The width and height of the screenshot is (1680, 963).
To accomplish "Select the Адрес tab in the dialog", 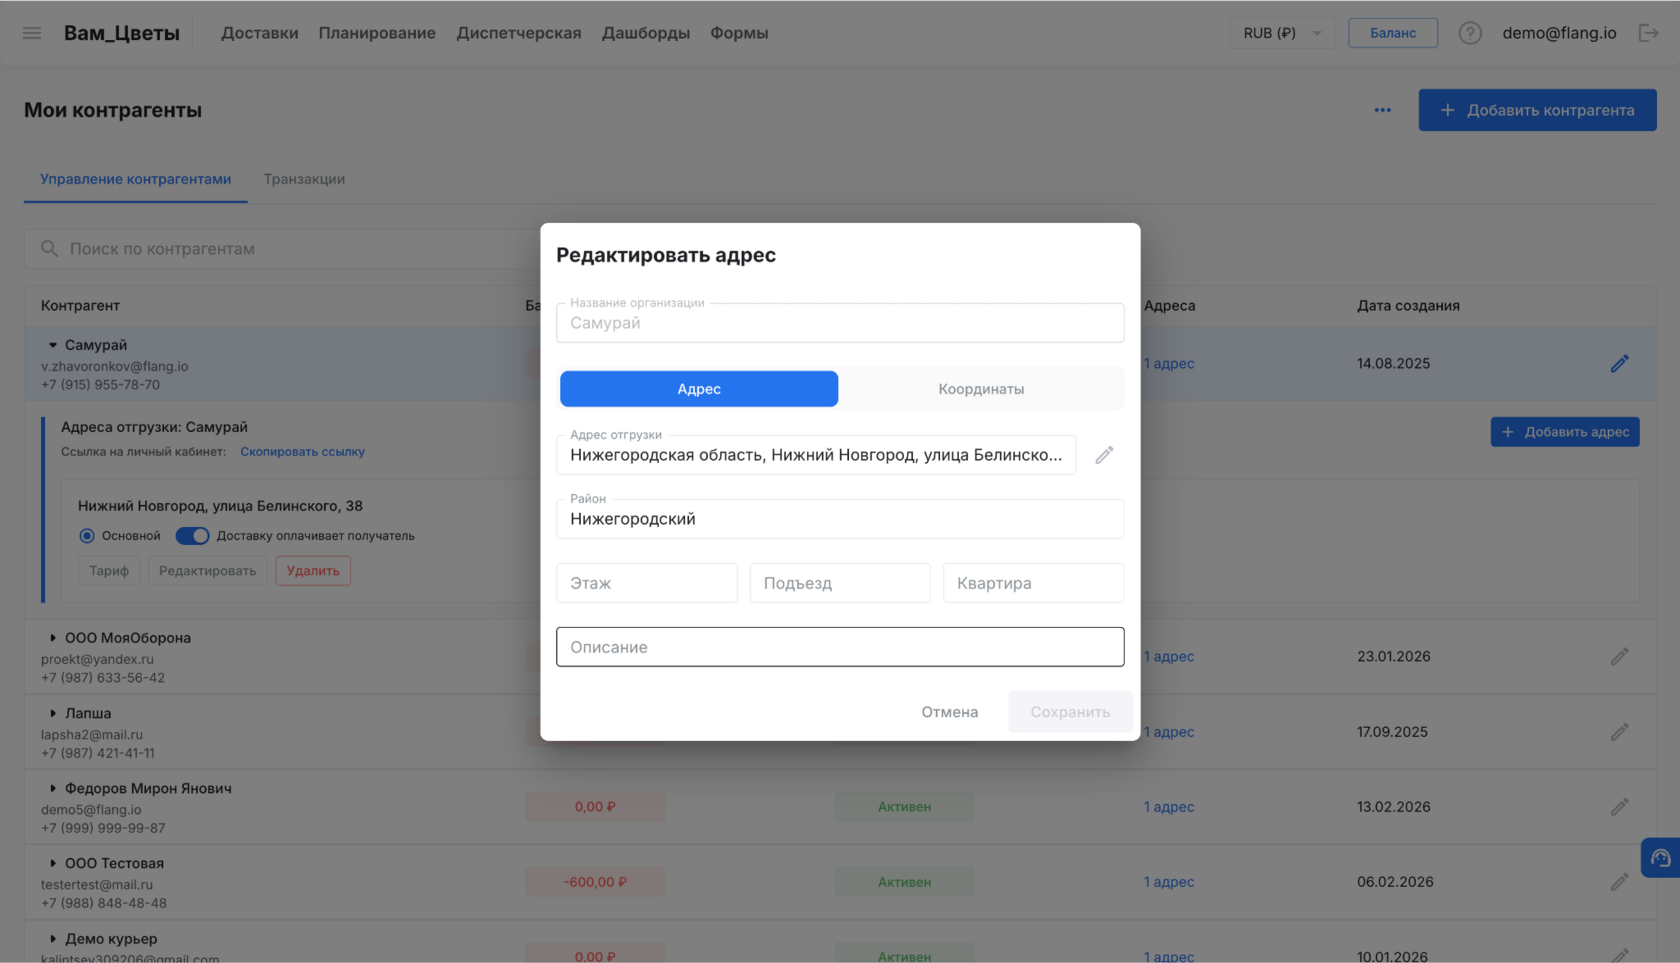I will [x=699, y=389].
